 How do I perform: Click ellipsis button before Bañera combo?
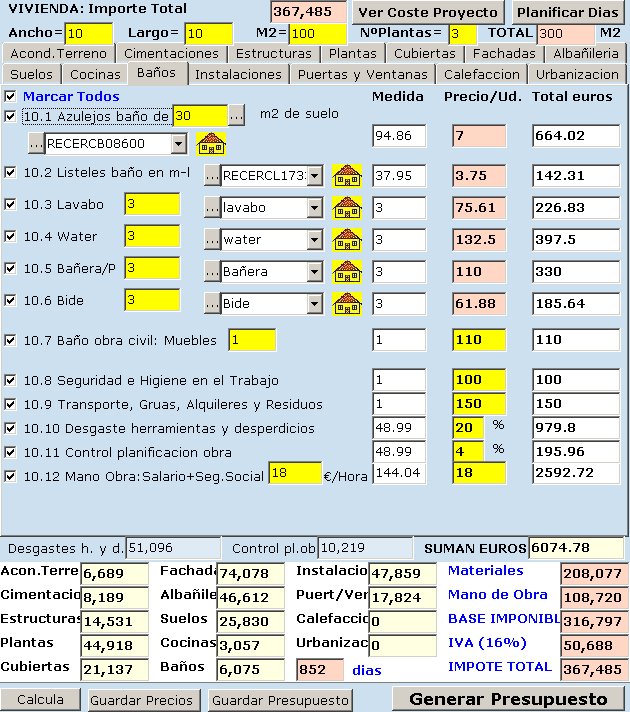pos(212,272)
